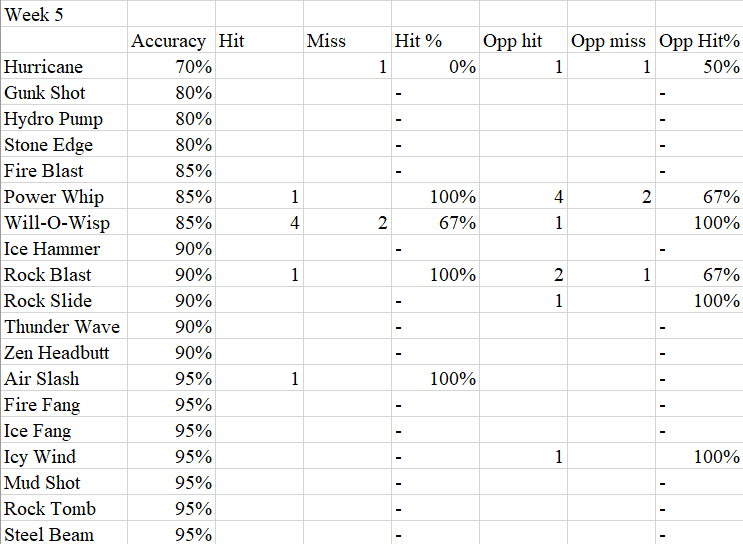The height and width of the screenshot is (544, 743).
Task: Click Air Slash's 100% hit percentage cell
Action: point(435,379)
